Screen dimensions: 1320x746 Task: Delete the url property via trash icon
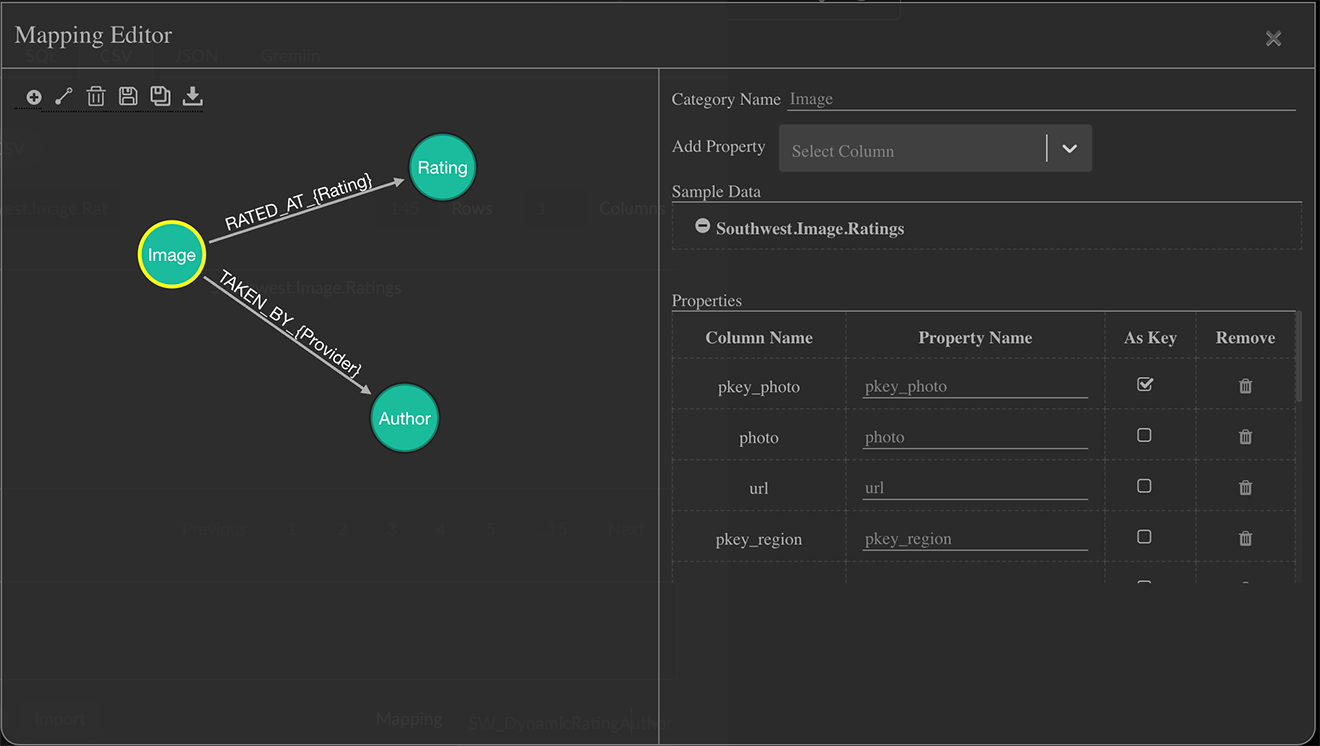pos(1245,488)
